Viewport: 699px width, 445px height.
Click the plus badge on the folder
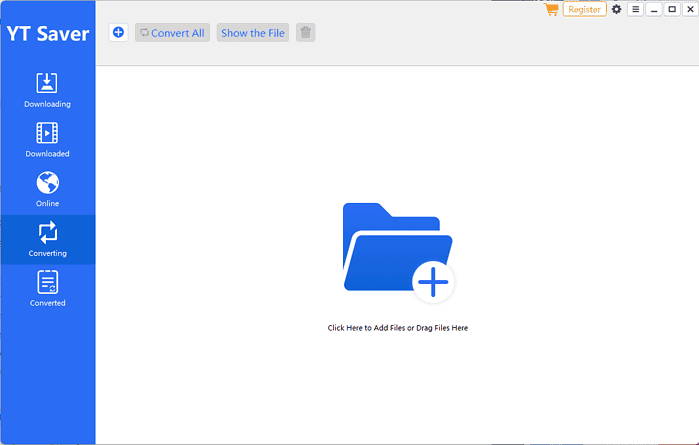(x=432, y=284)
